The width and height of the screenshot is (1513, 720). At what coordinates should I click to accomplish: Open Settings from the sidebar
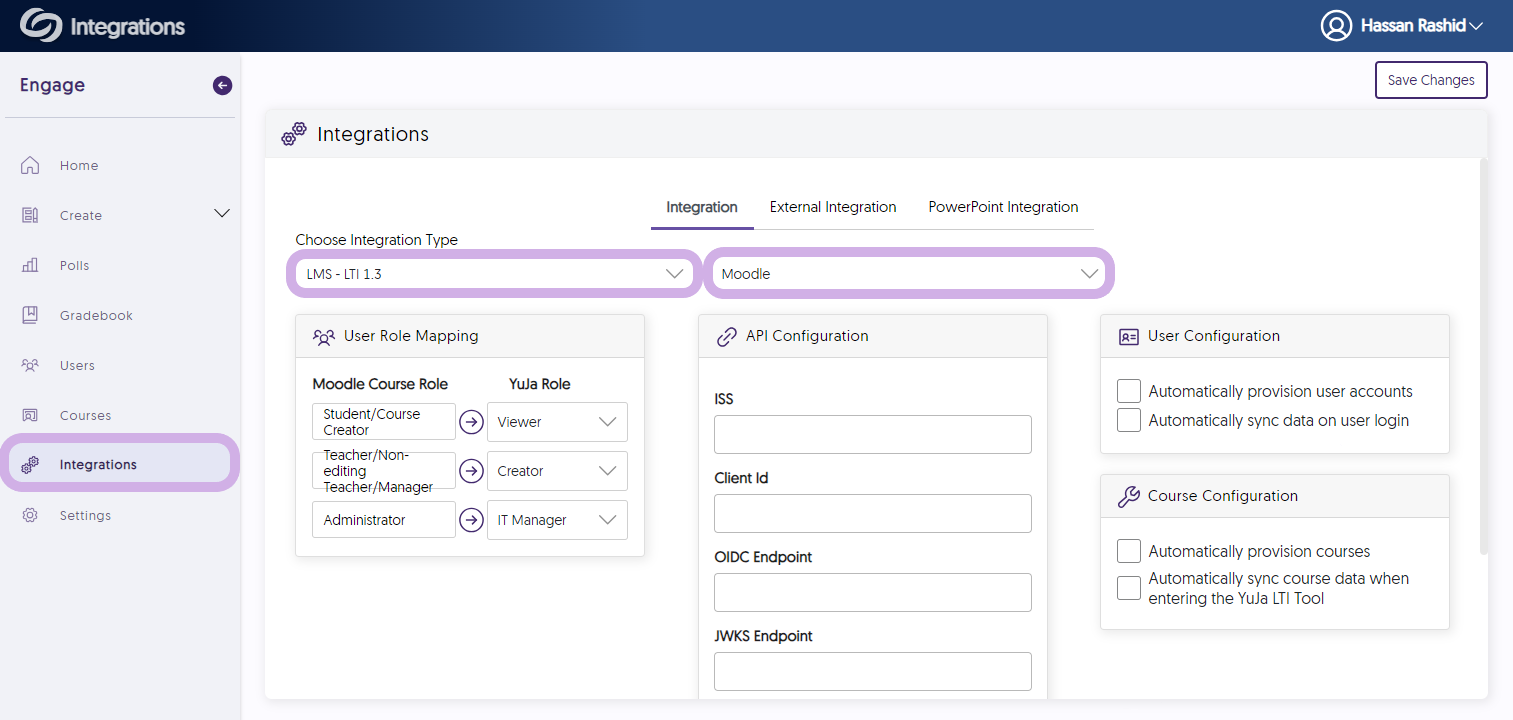click(85, 516)
